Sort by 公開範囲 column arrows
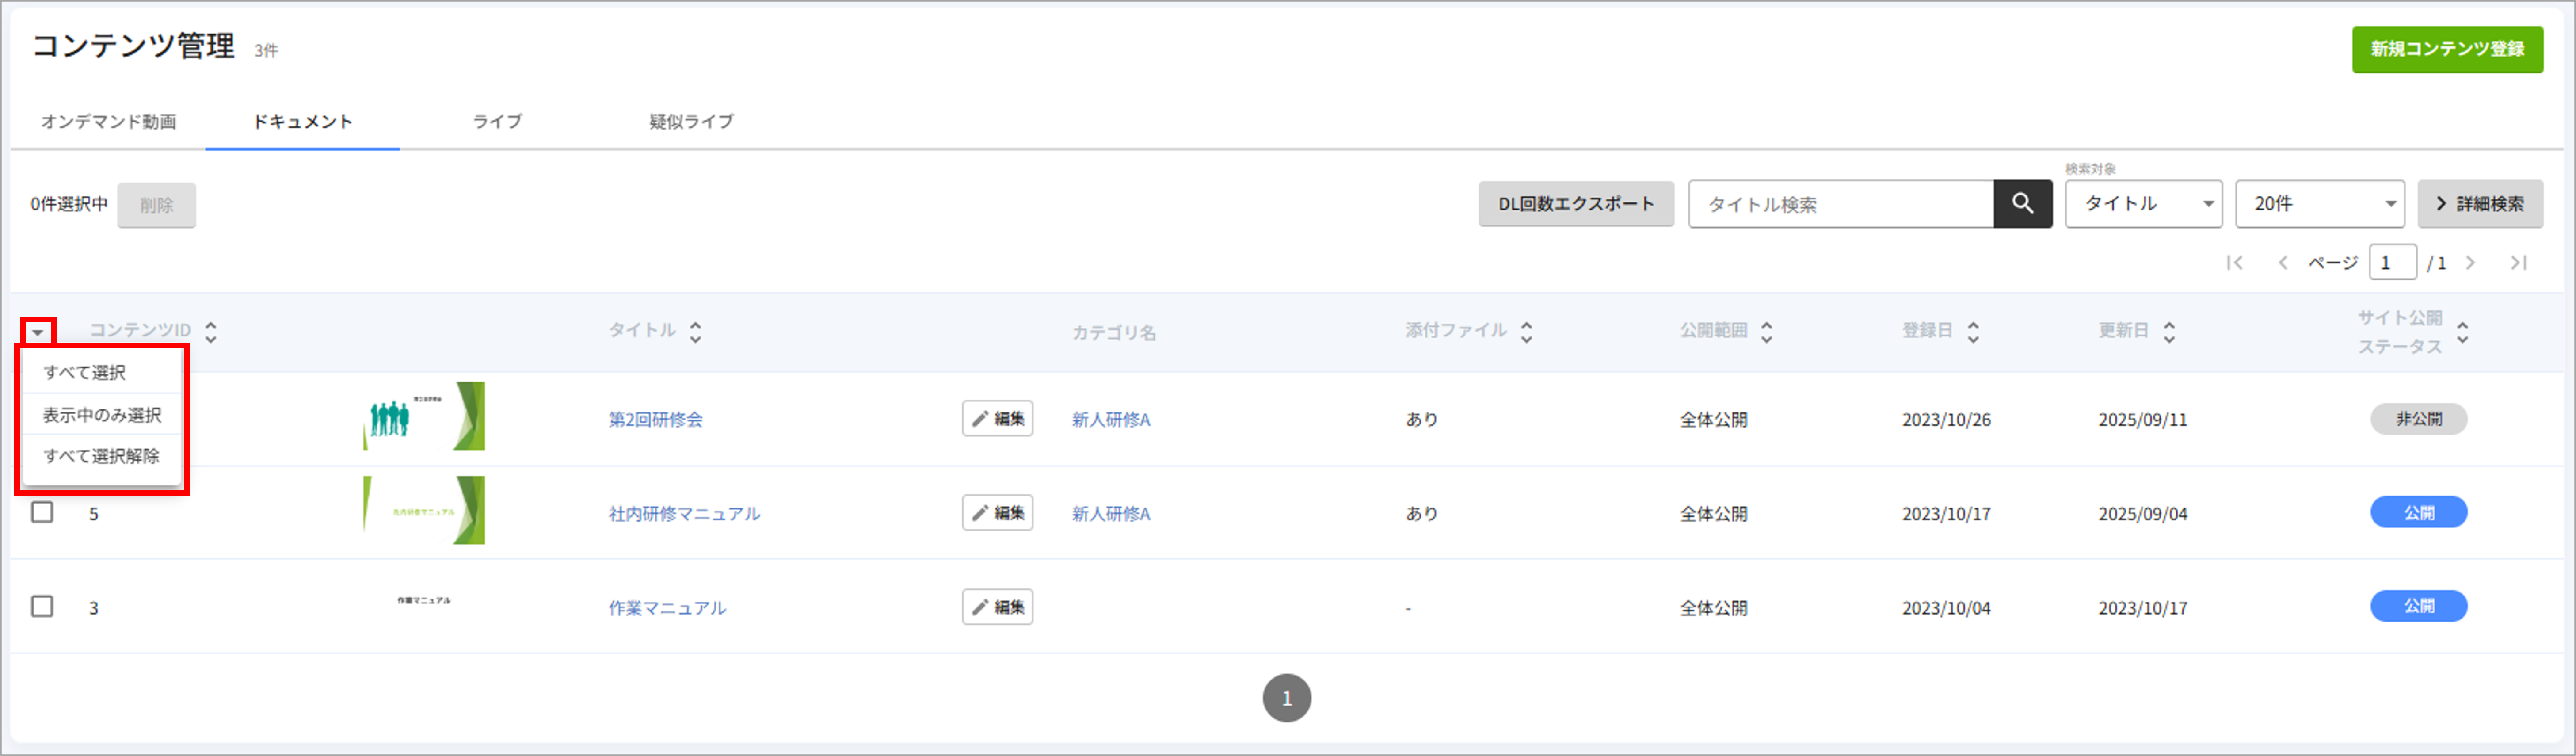Screen dimensions: 2576x756 click(x=1767, y=332)
